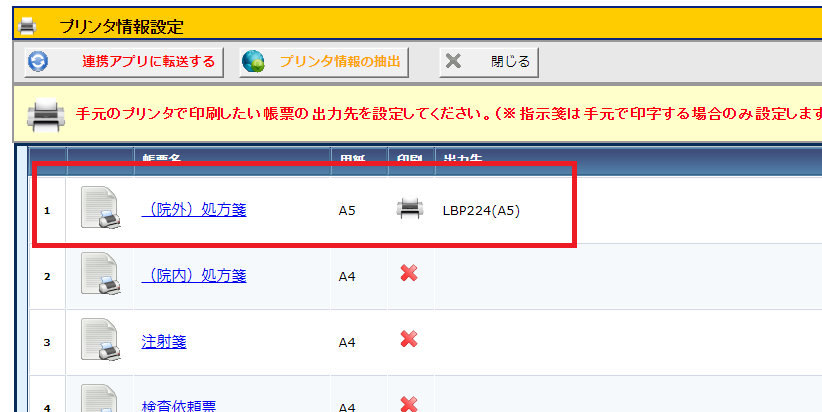Image resolution: width=822 pixels, height=412 pixels.
Task: Click the red X in (院内) 処方箋 row
Action: pos(409,273)
